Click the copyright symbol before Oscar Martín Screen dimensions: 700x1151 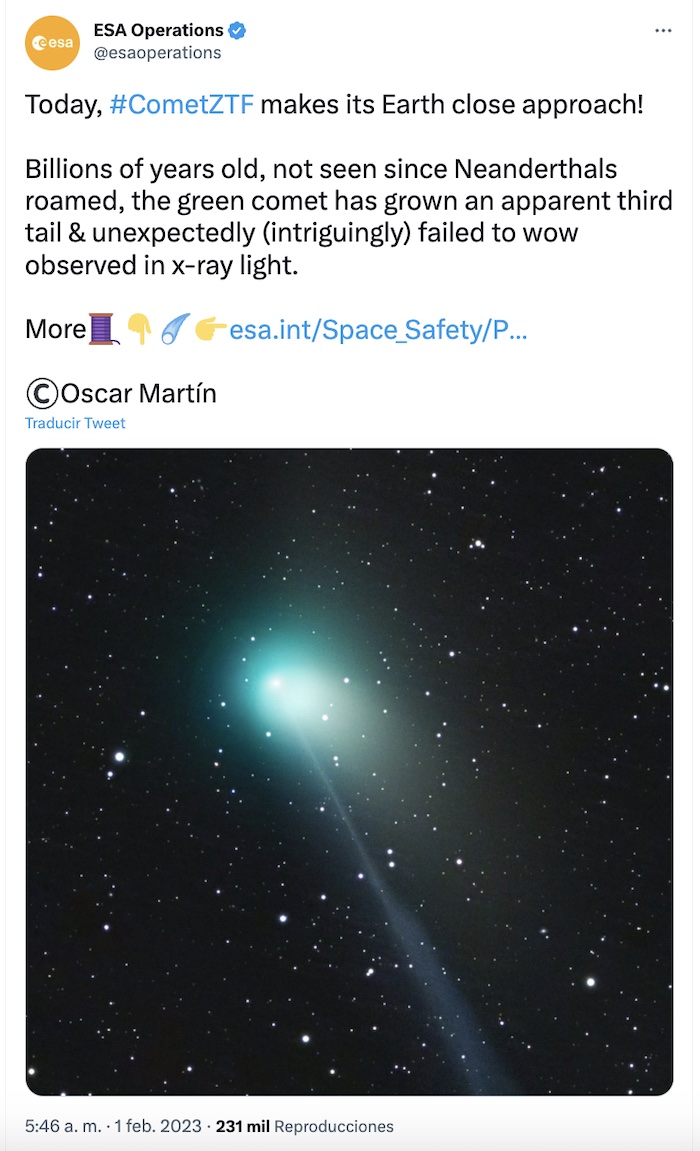click(42, 393)
